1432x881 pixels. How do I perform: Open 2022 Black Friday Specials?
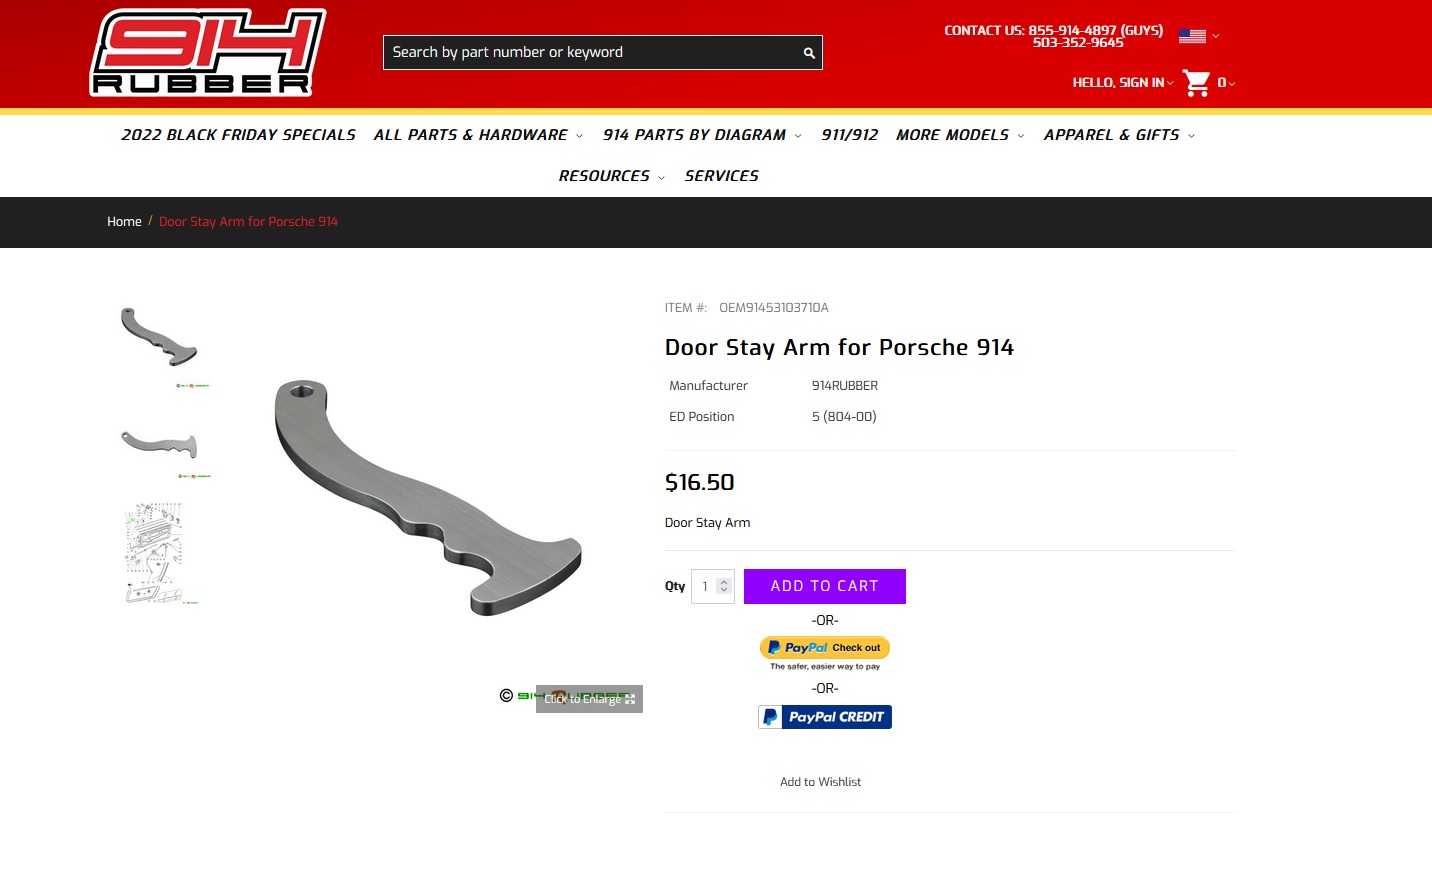[x=238, y=135]
